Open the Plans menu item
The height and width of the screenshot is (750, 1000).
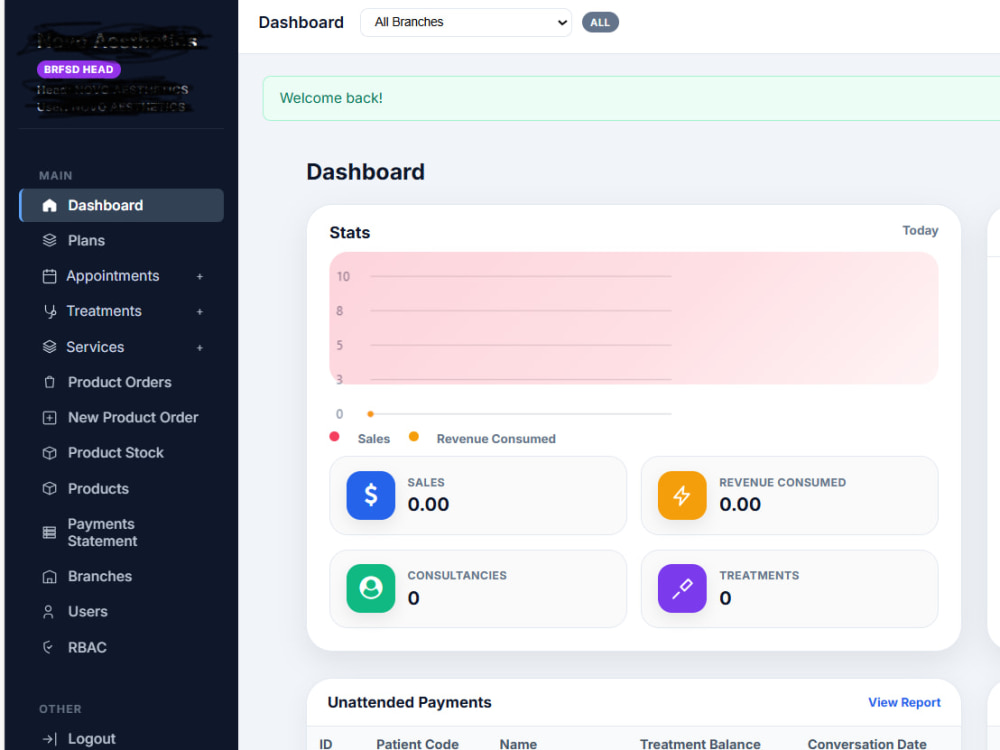click(121, 240)
